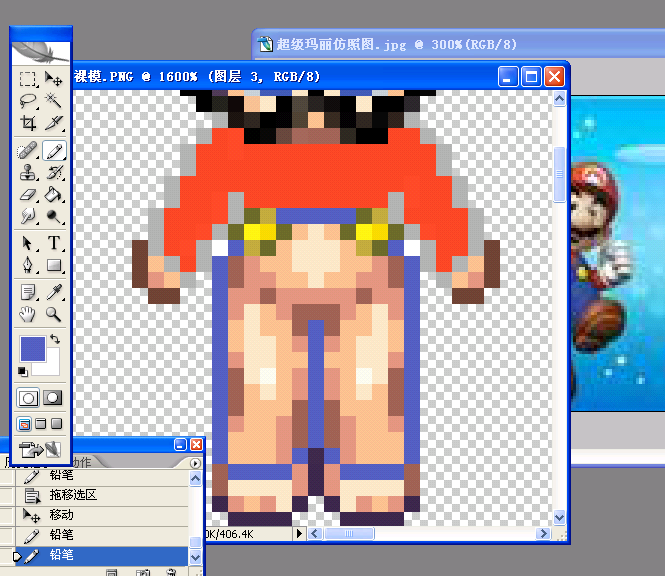Image resolution: width=665 pixels, height=576 pixels.
Task: Select the Move tool in toolbox
Action: click(54, 79)
